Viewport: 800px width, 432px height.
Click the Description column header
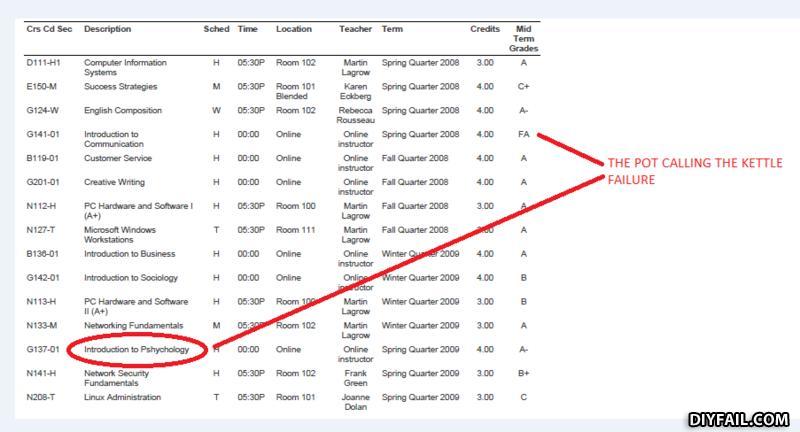(x=108, y=29)
